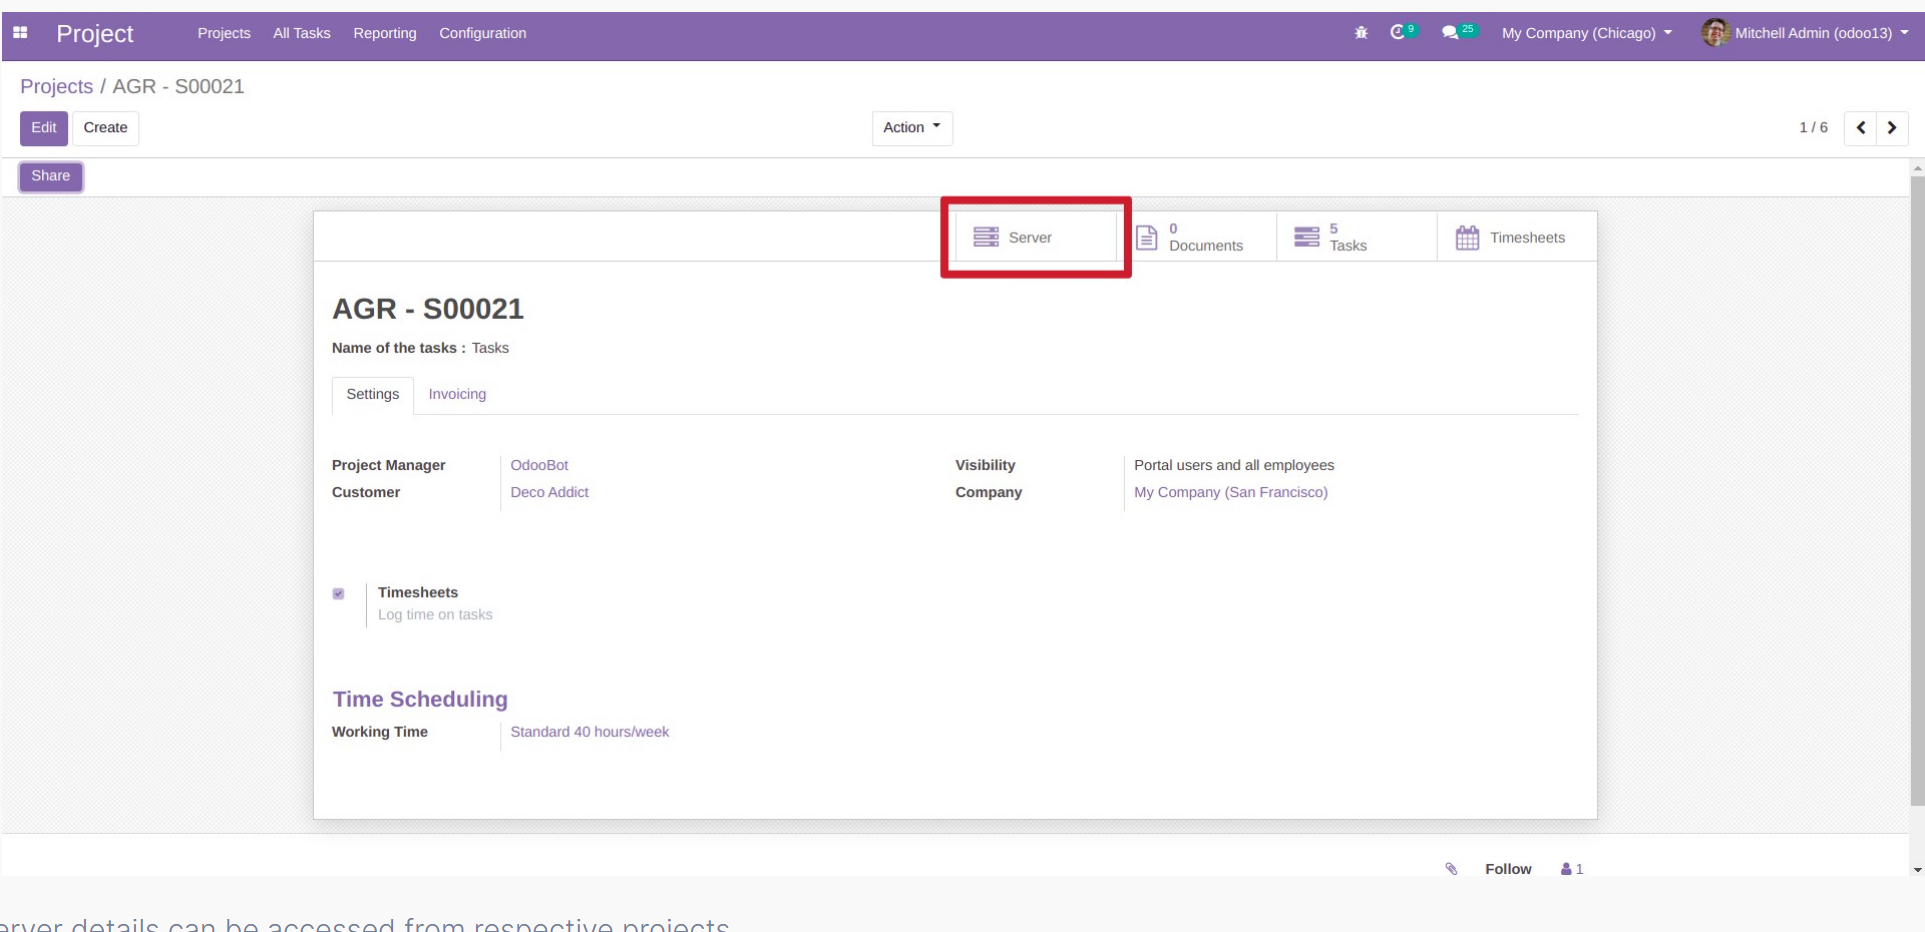Switch to the Invoicing tab
Screen dimensions: 1925x932
[x=457, y=394]
